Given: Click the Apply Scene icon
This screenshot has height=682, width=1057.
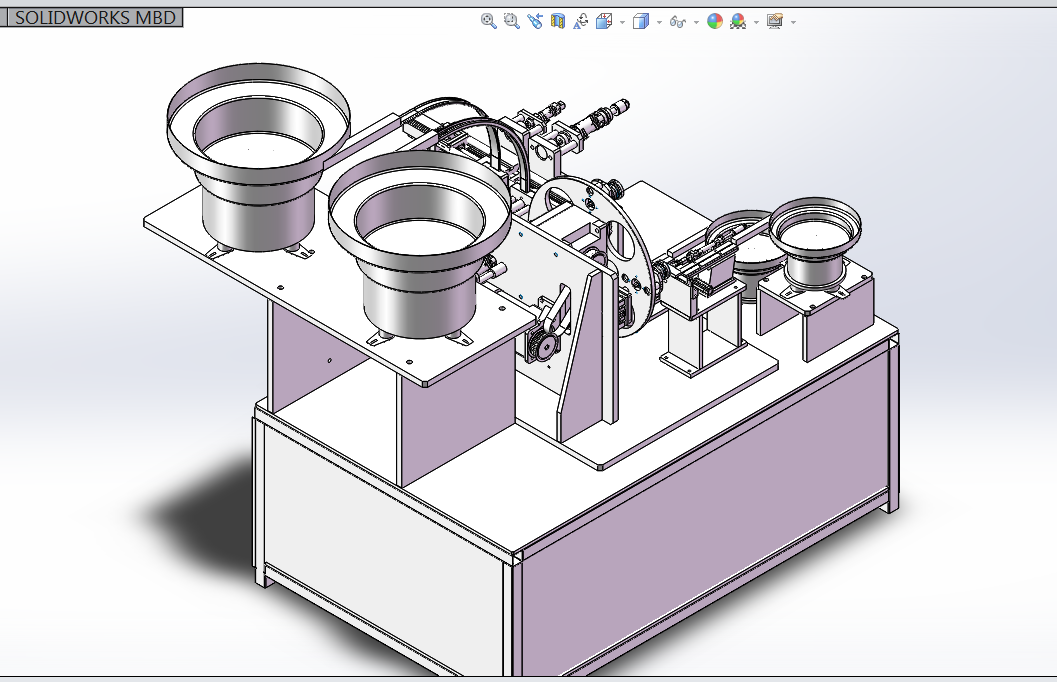Looking at the screenshot, I should click(x=738, y=22).
